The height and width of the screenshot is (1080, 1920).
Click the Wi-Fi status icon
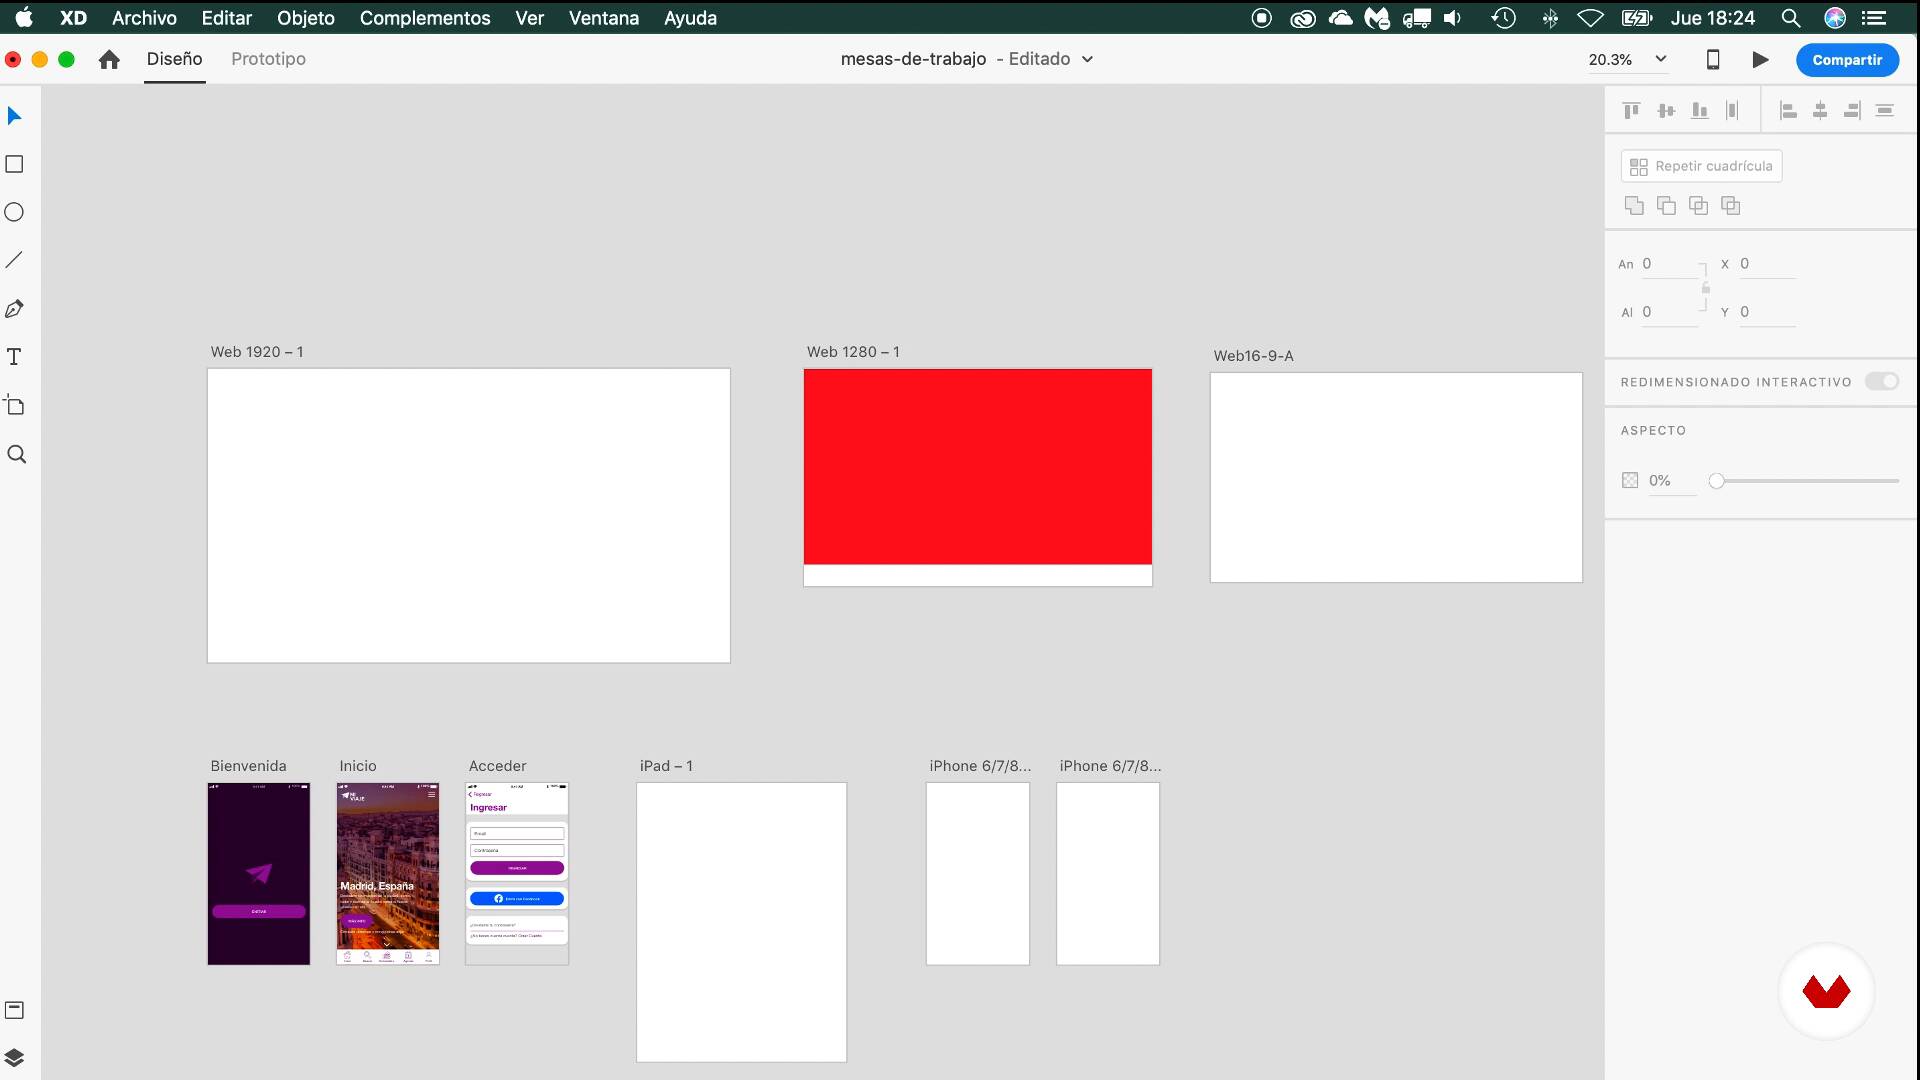point(1590,18)
